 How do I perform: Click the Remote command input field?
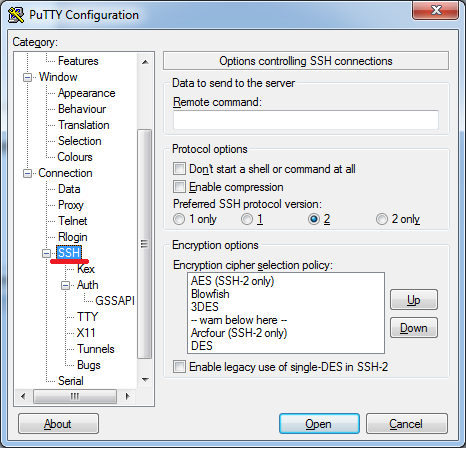[306, 120]
